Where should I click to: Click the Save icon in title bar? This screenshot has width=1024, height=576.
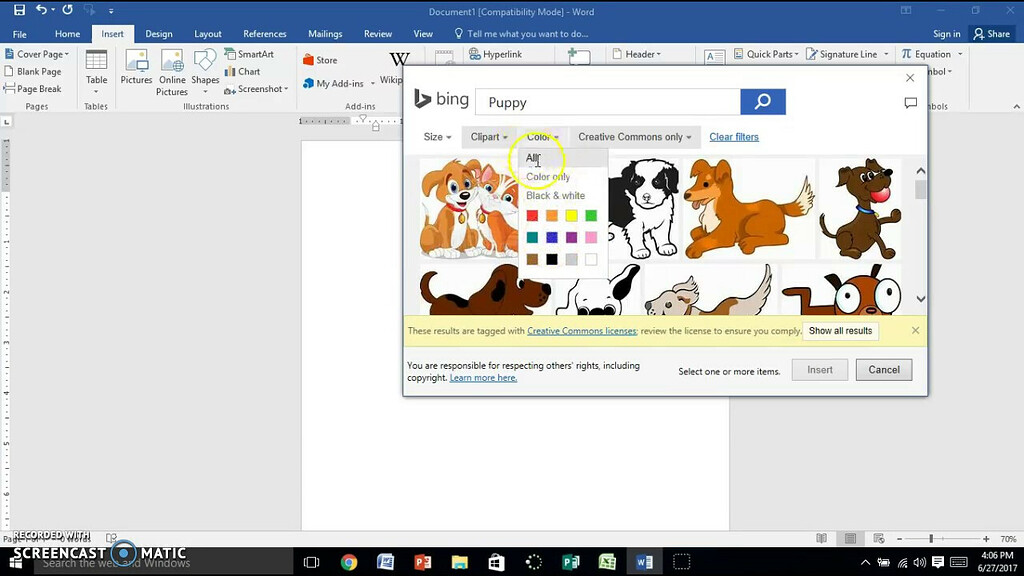(x=19, y=10)
